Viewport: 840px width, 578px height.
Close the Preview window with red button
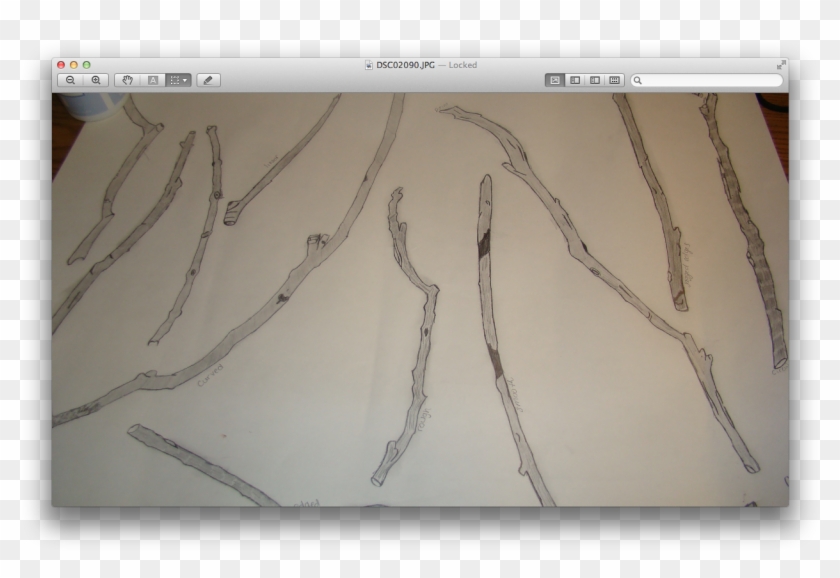pyautogui.click(x=62, y=65)
